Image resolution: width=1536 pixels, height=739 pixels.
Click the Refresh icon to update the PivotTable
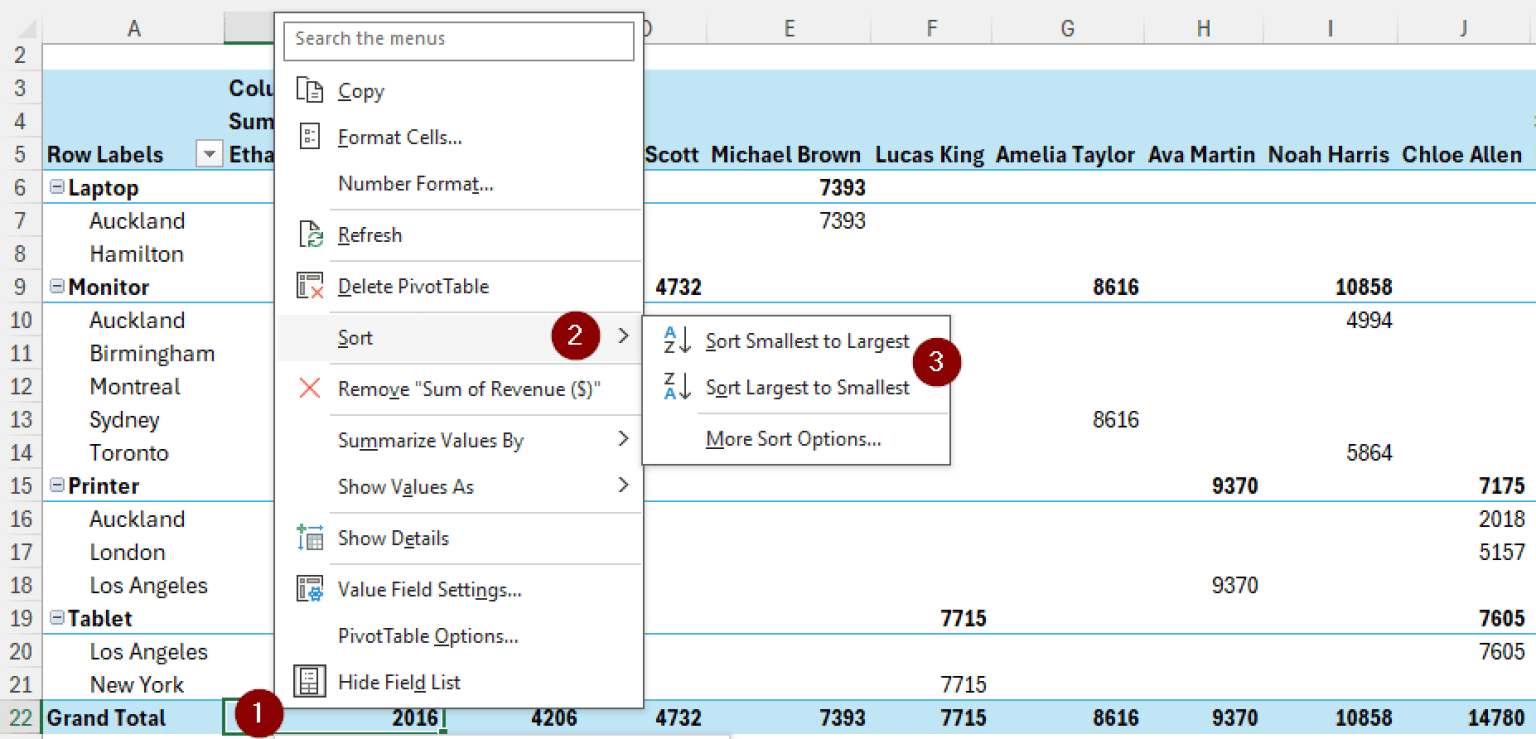point(311,234)
